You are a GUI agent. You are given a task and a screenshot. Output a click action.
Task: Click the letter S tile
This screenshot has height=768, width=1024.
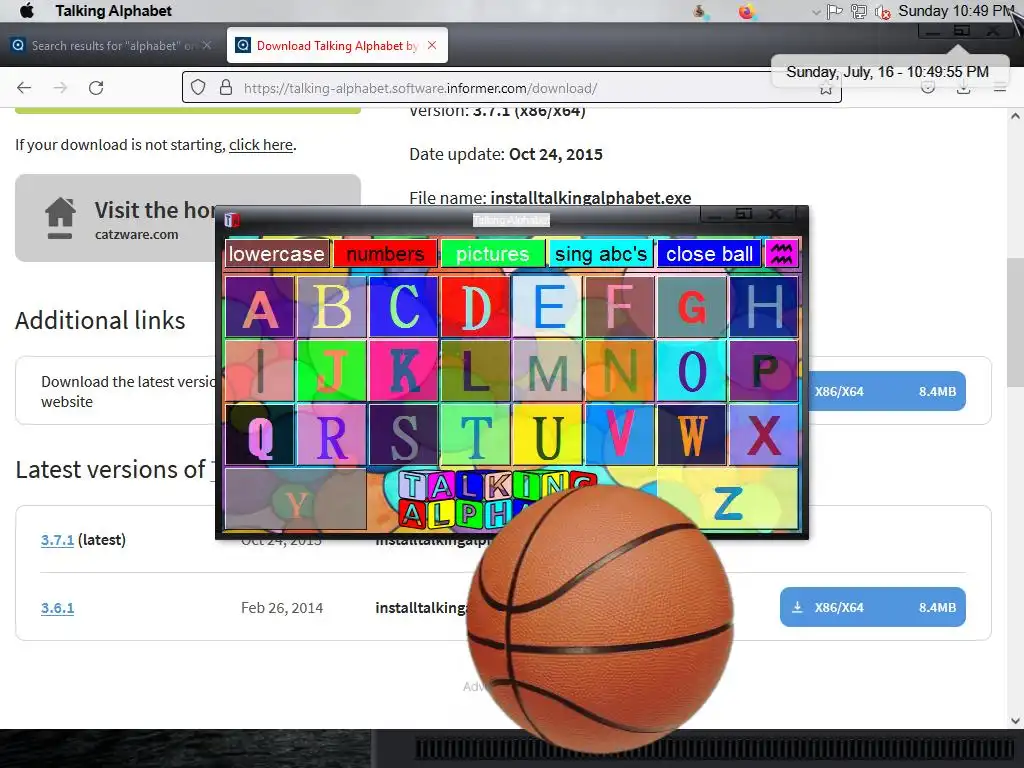[x=404, y=434]
